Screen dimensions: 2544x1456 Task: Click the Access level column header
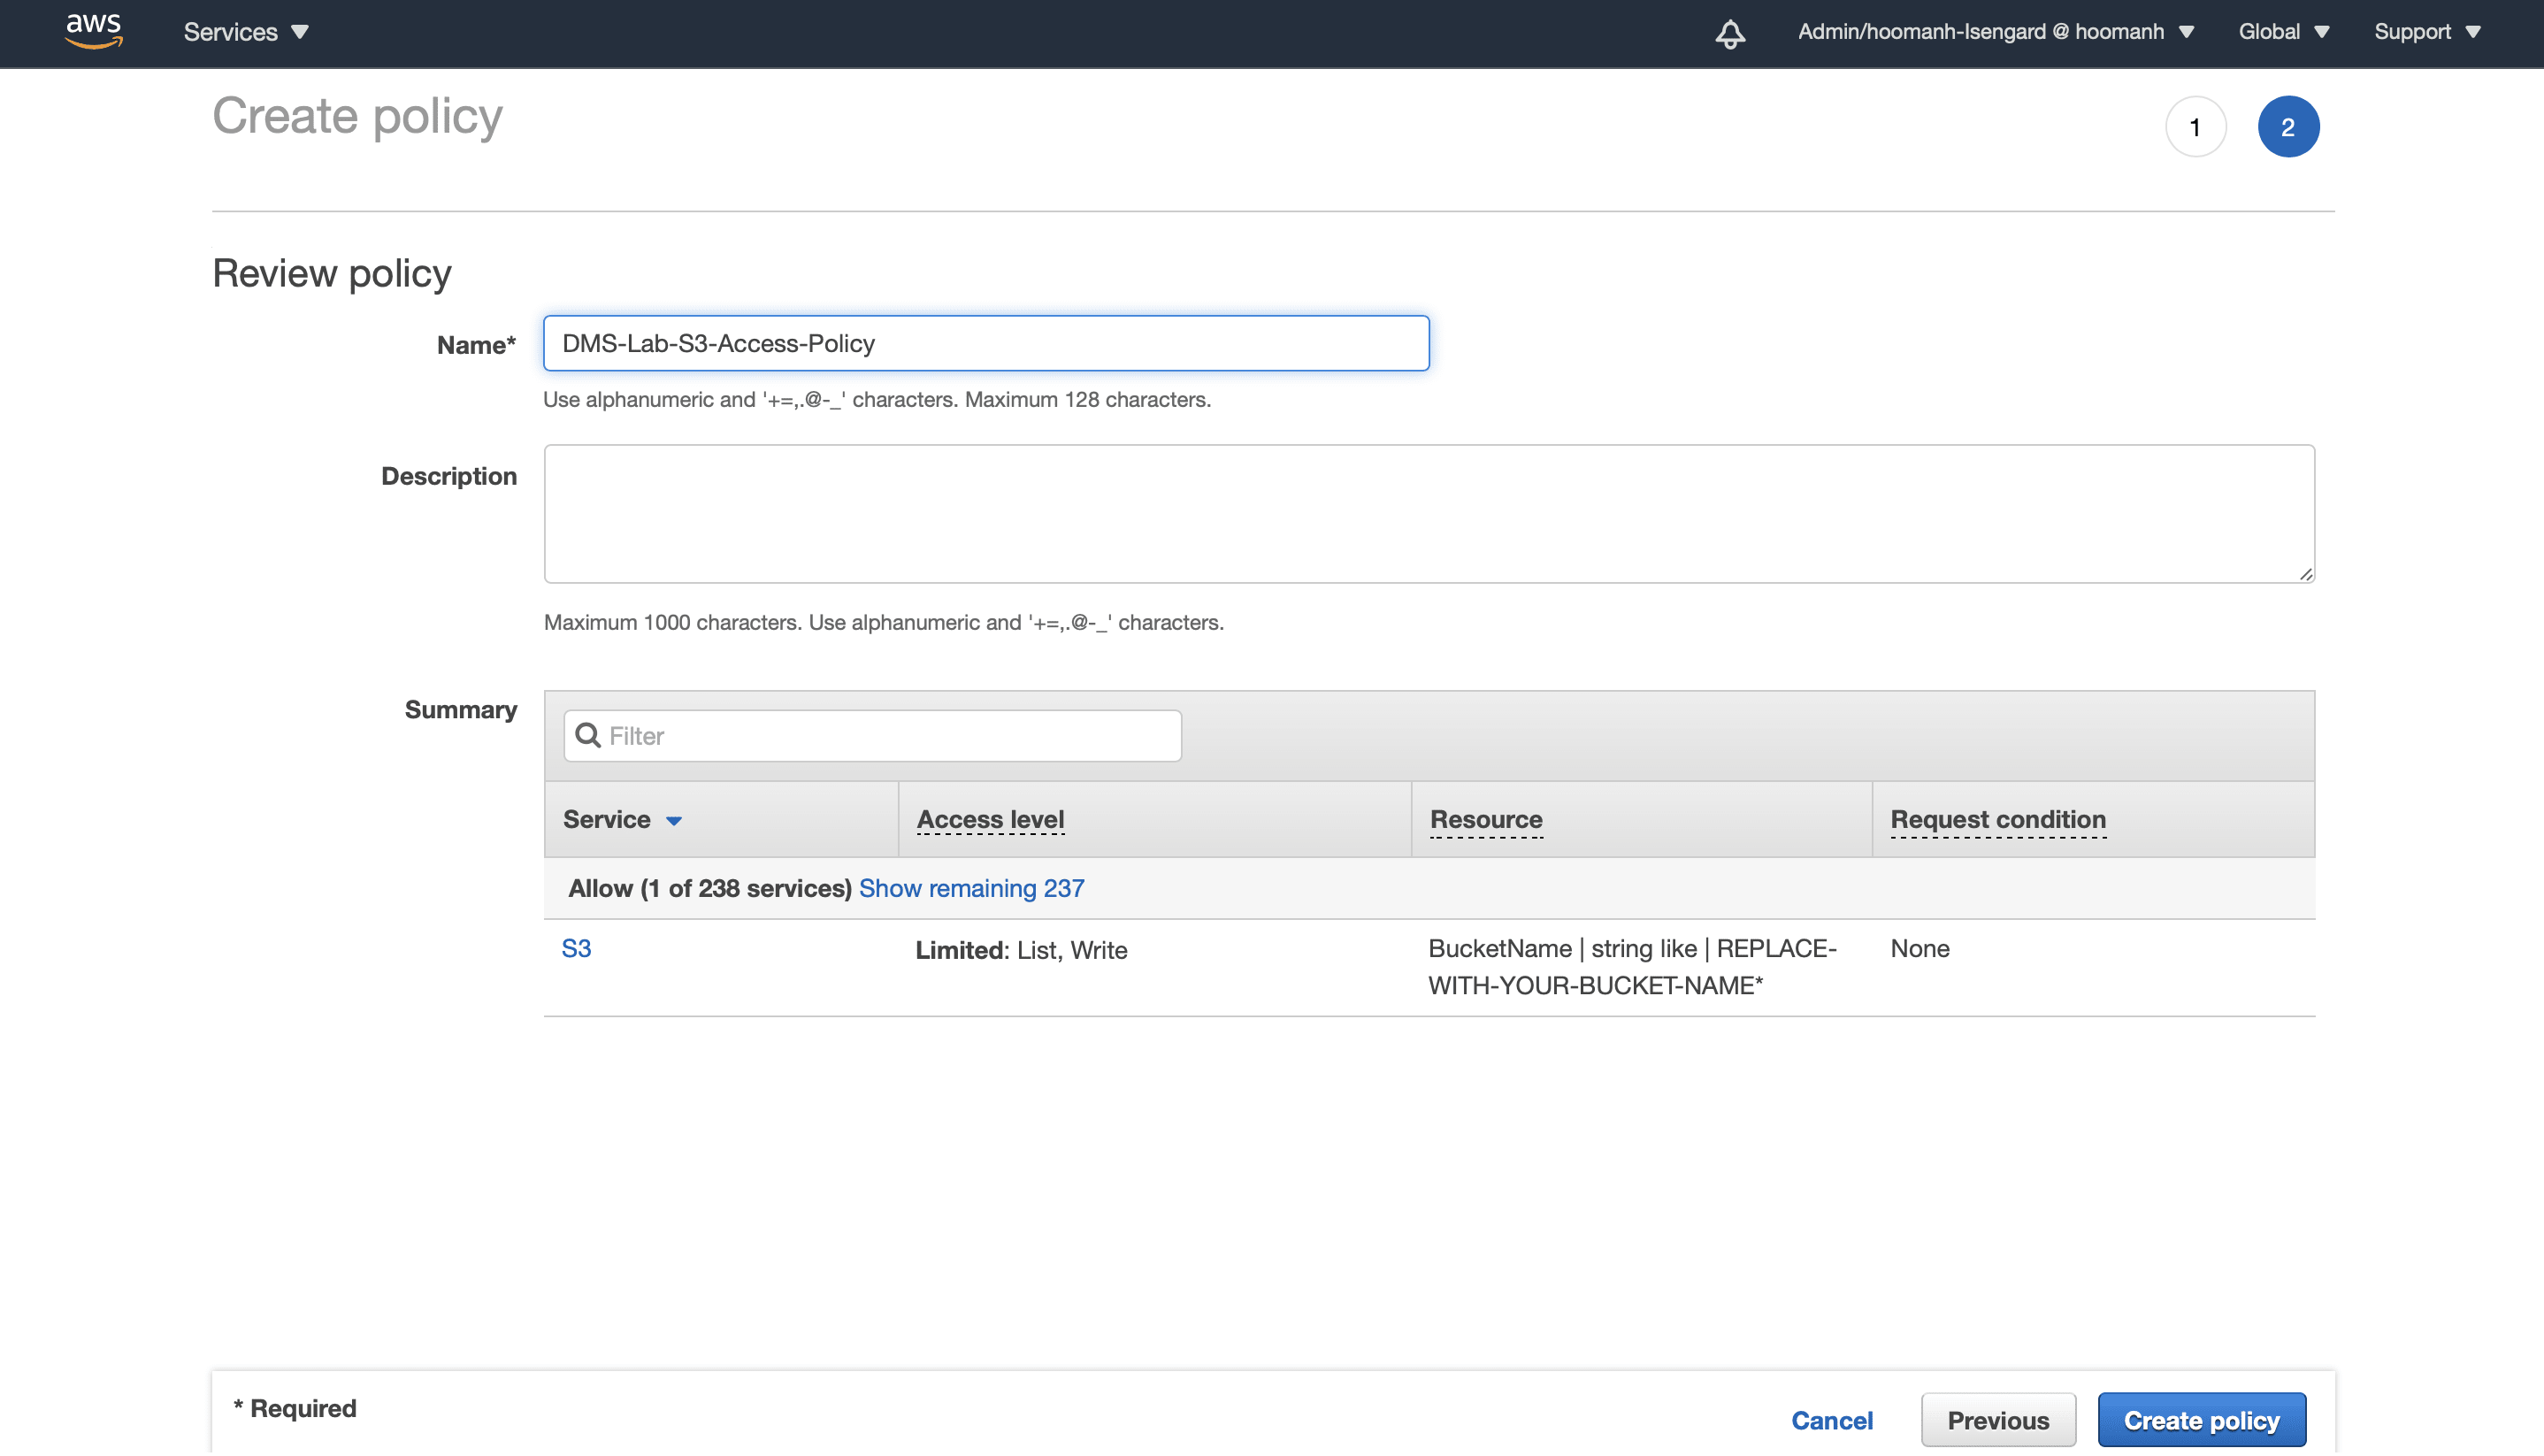990,820
